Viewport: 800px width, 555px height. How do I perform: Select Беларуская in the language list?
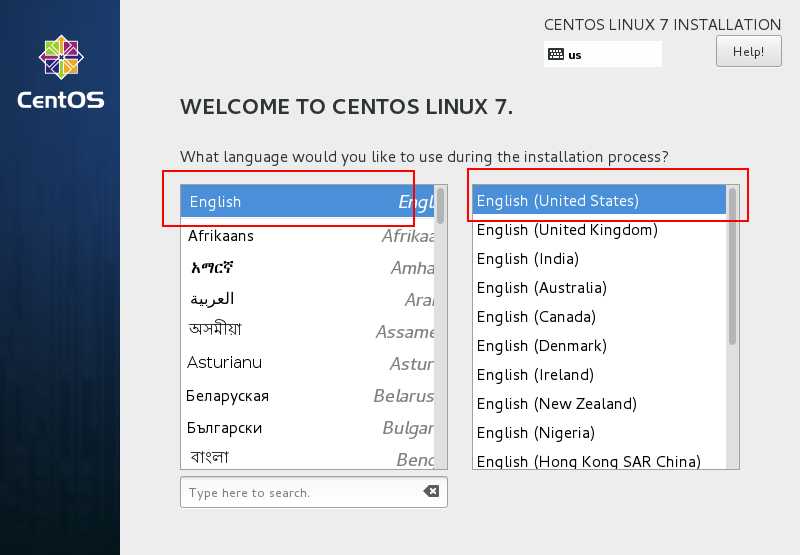pyautogui.click(x=308, y=395)
